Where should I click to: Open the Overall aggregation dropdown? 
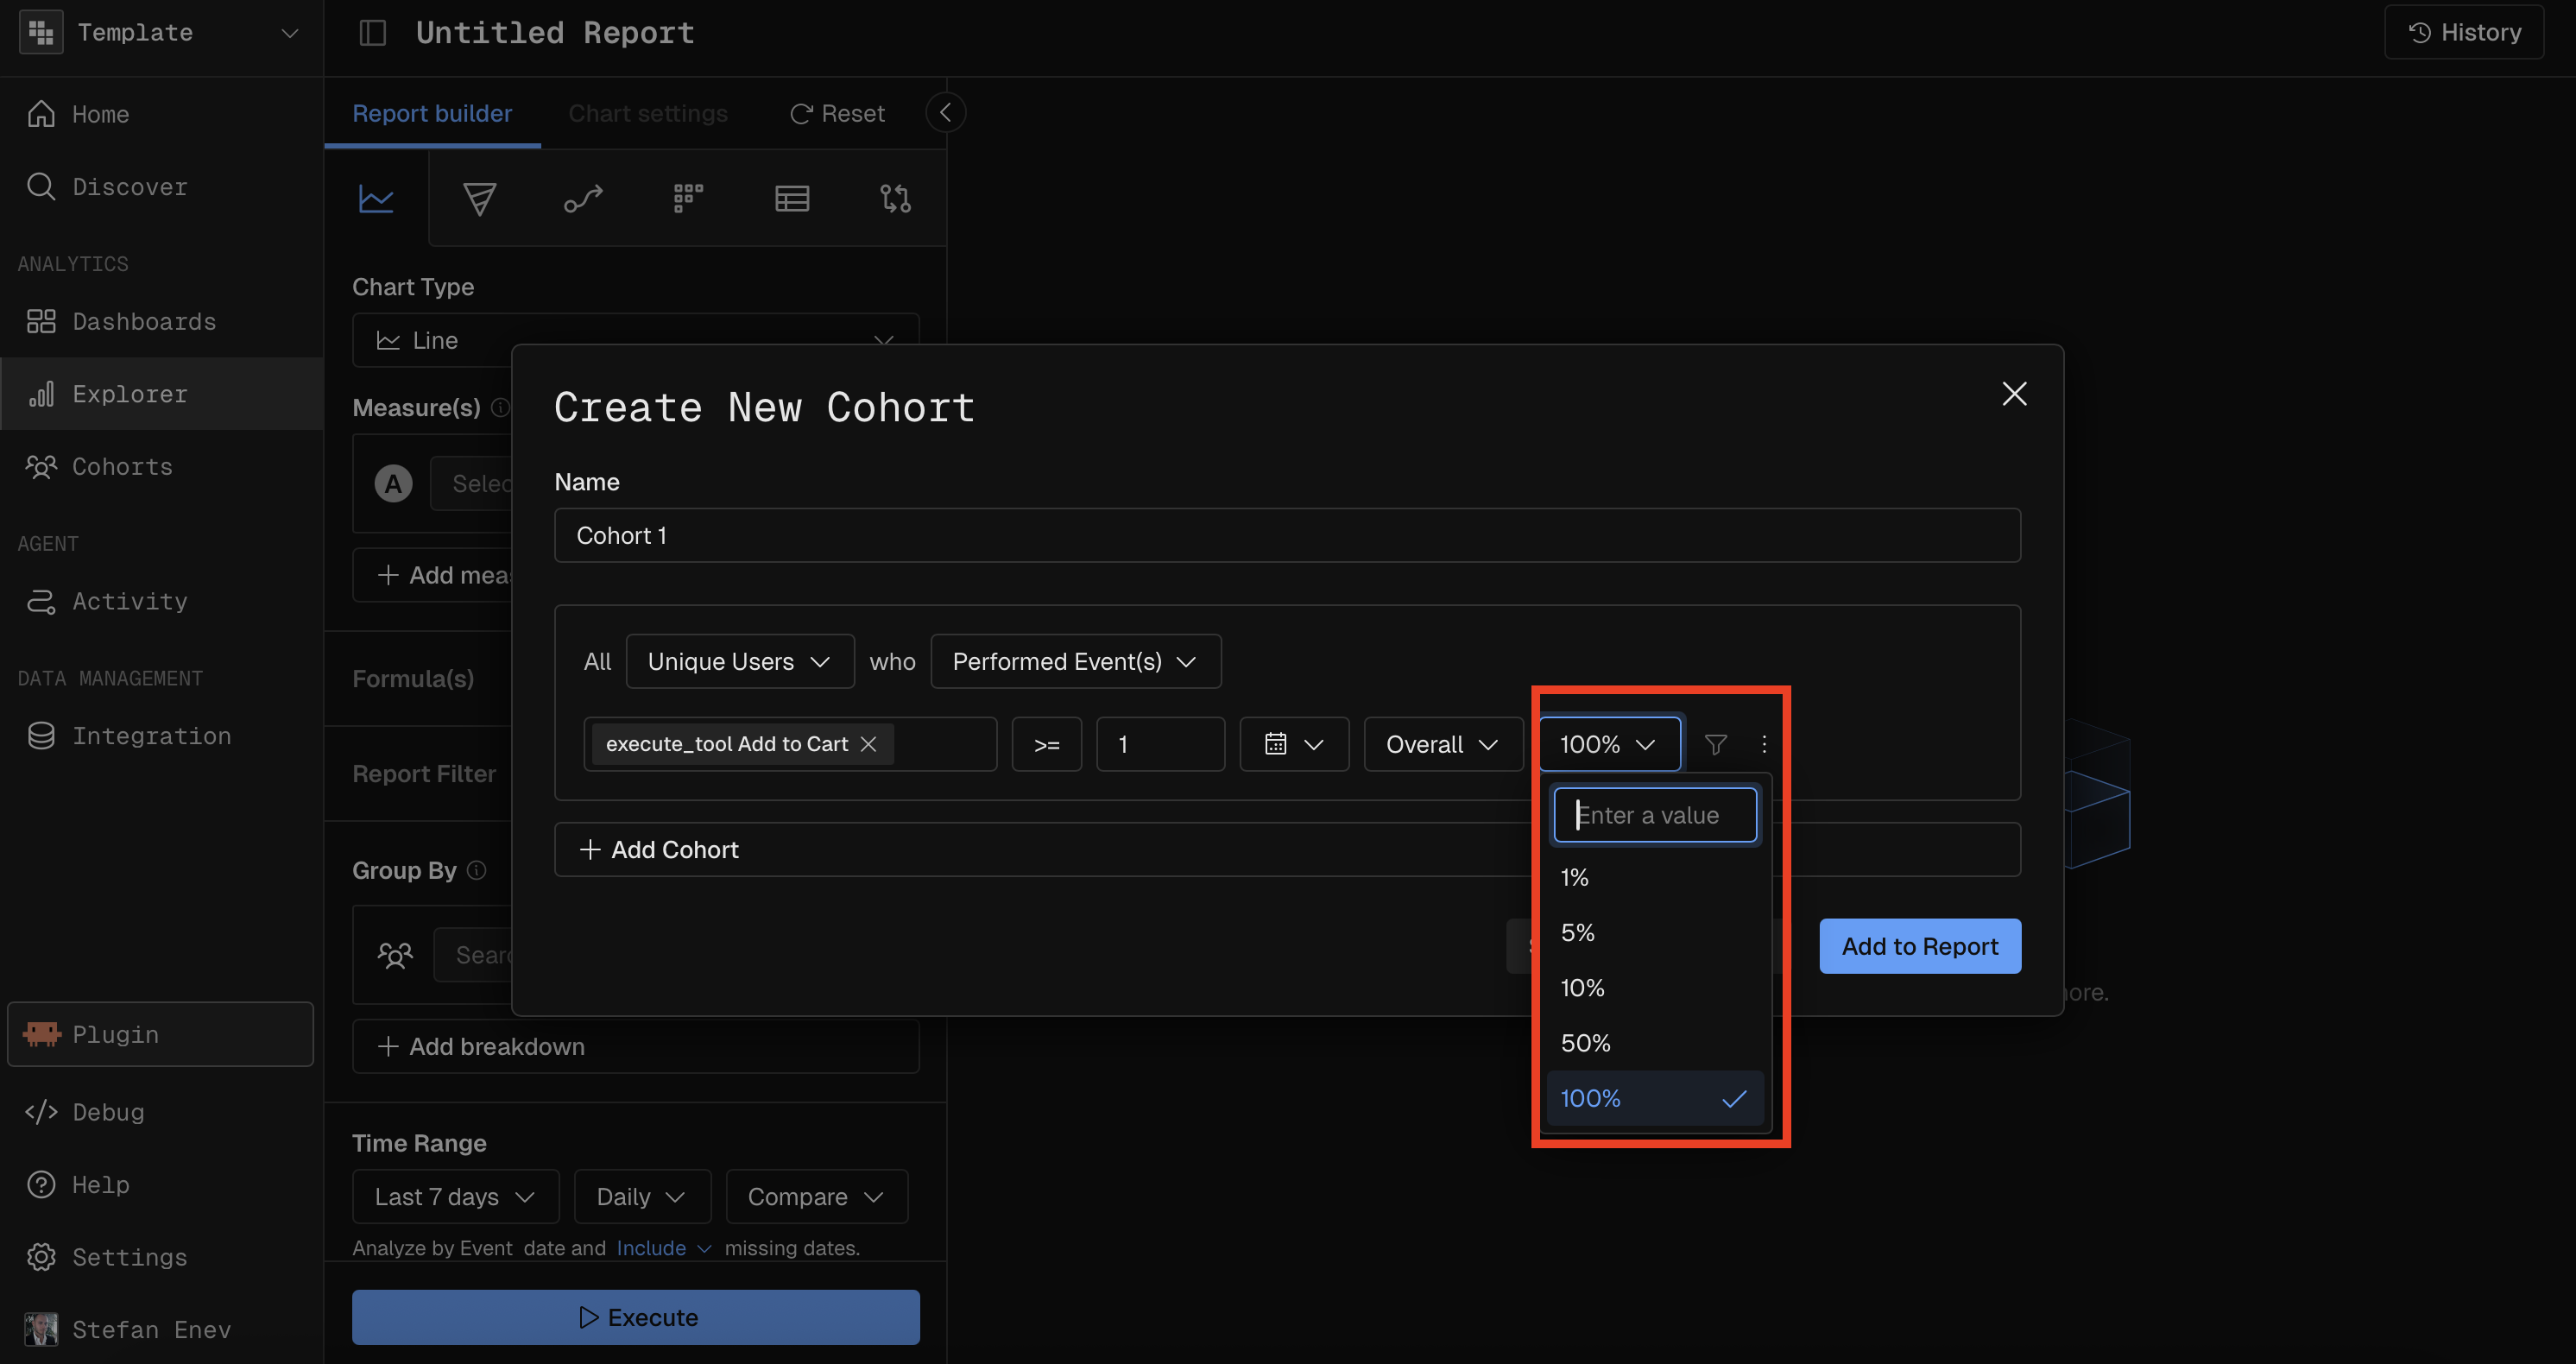1443,744
